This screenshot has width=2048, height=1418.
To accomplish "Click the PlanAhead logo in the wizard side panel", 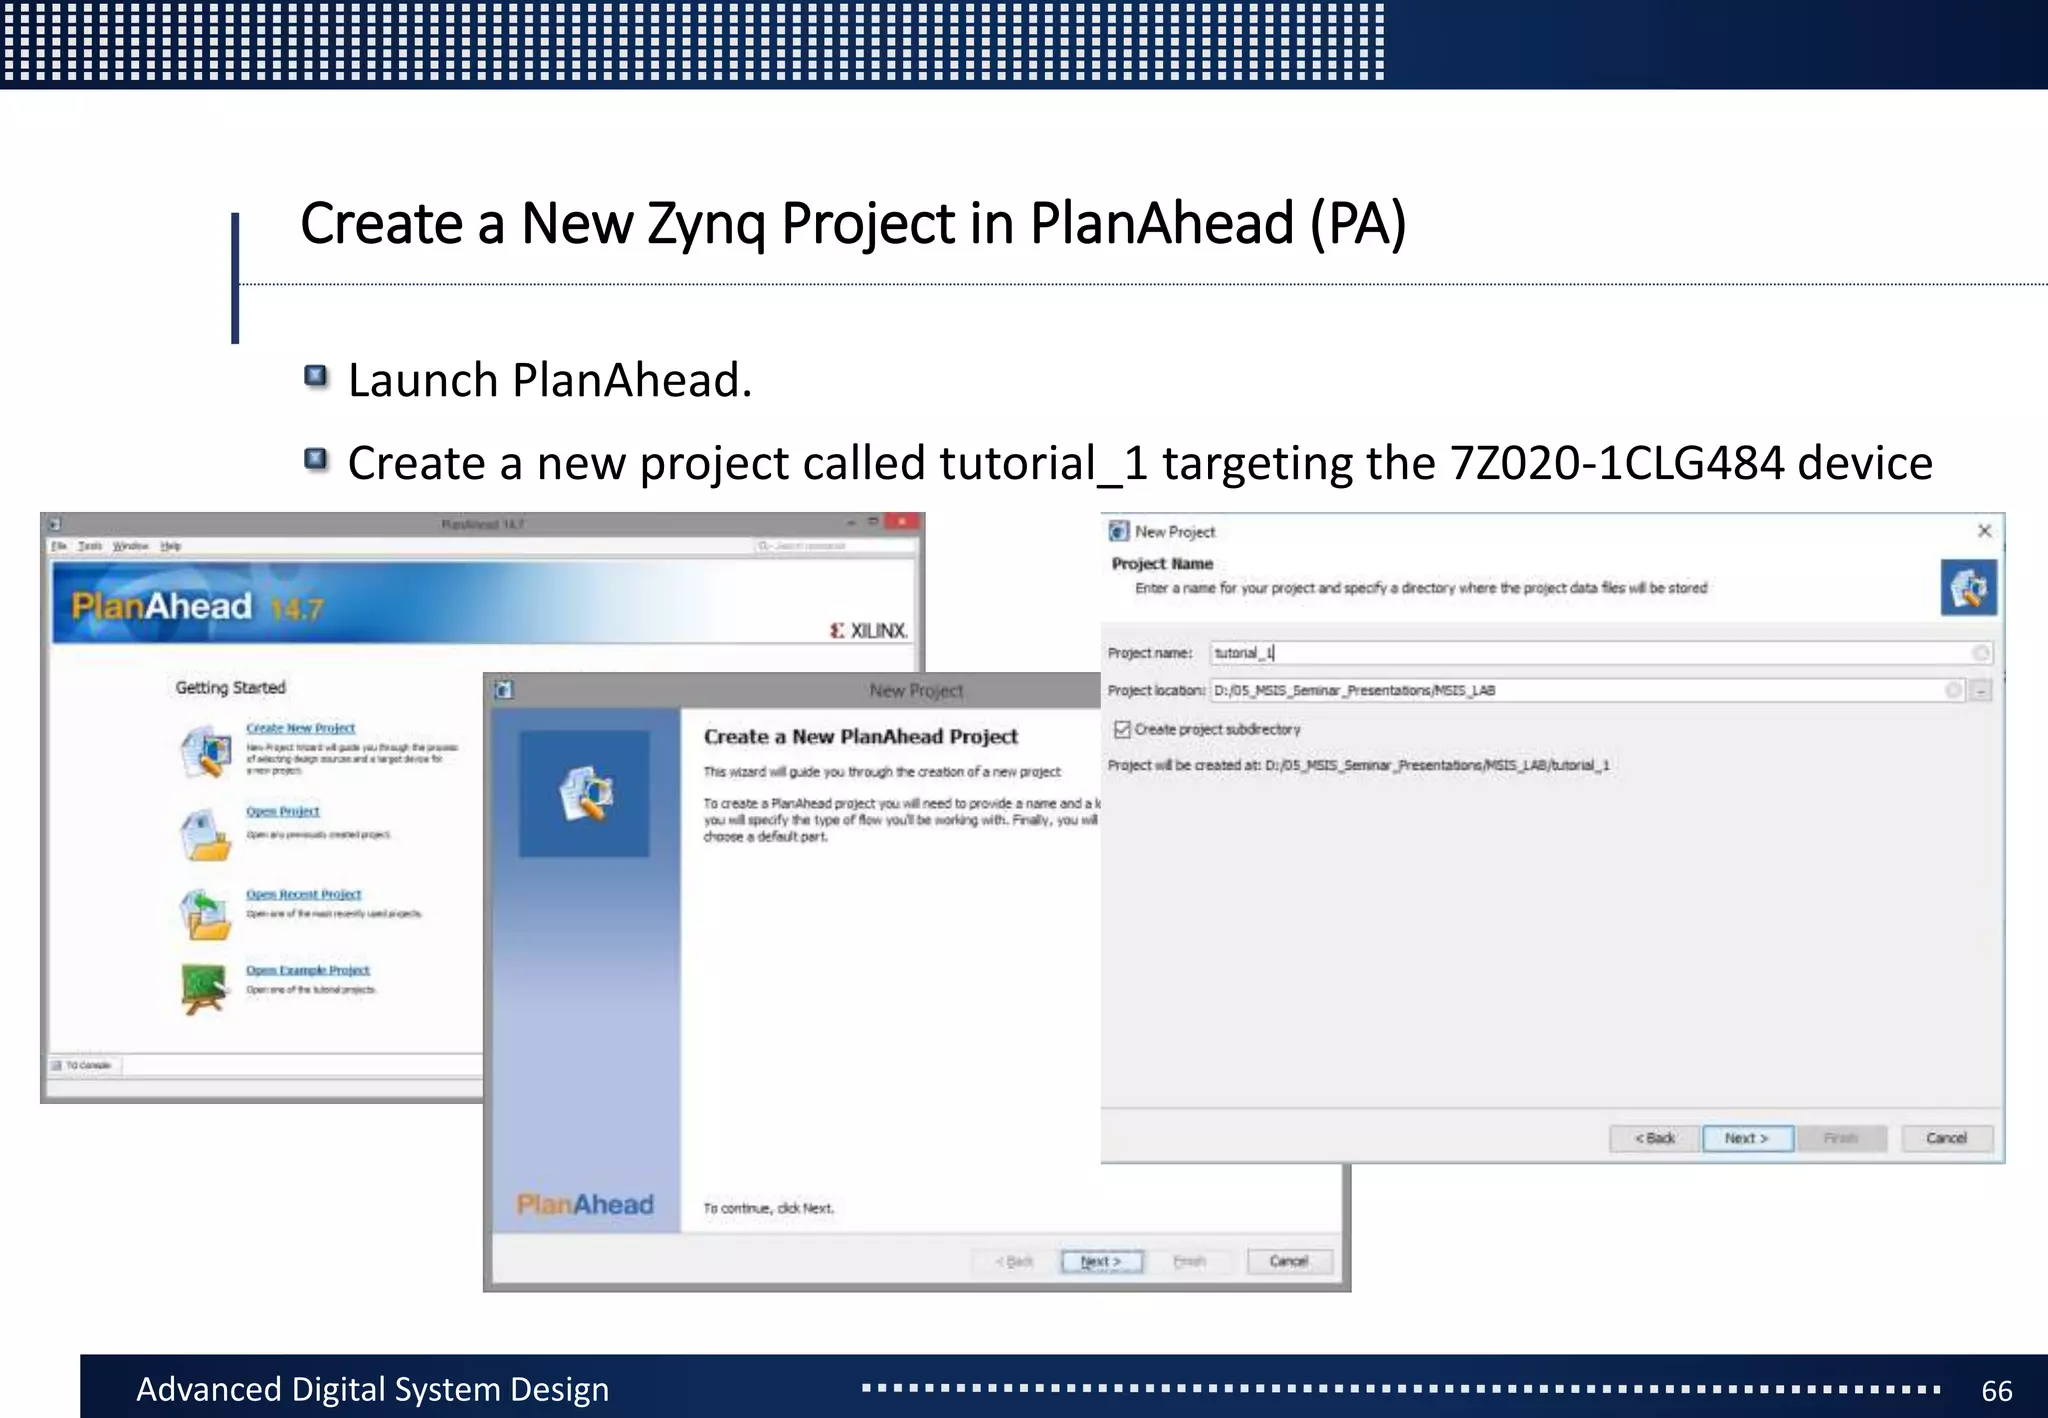I will tap(585, 1204).
